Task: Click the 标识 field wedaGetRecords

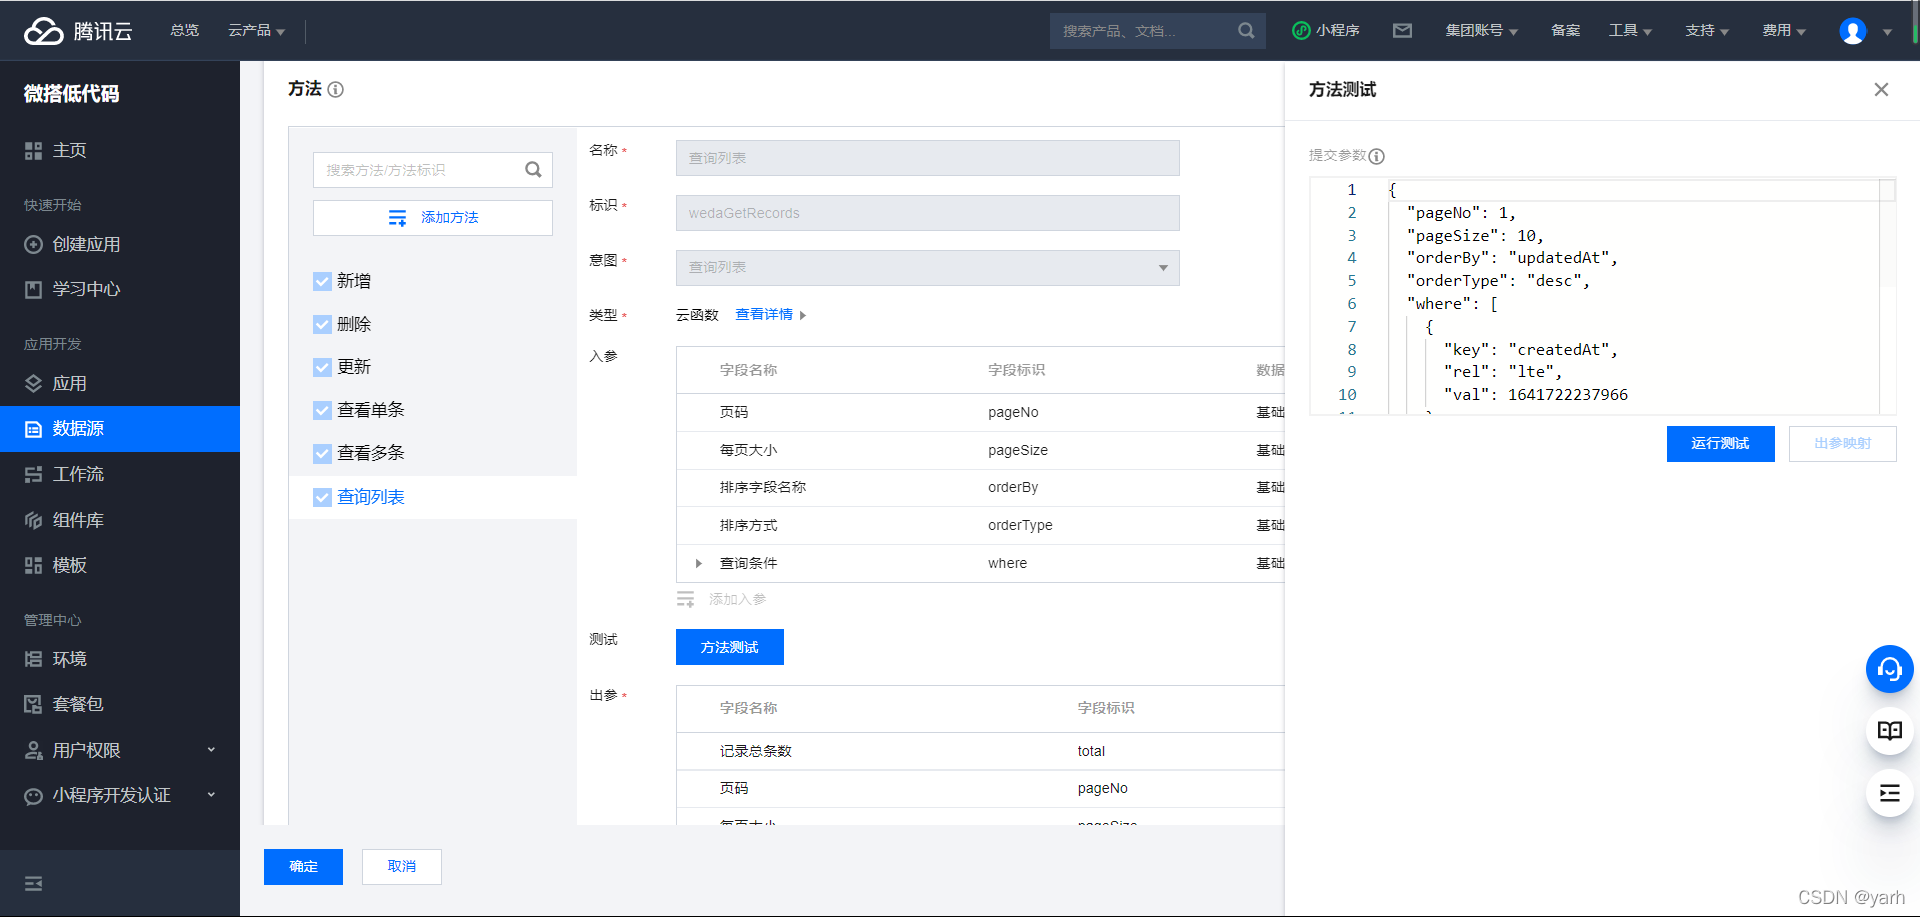Action: 928,213
